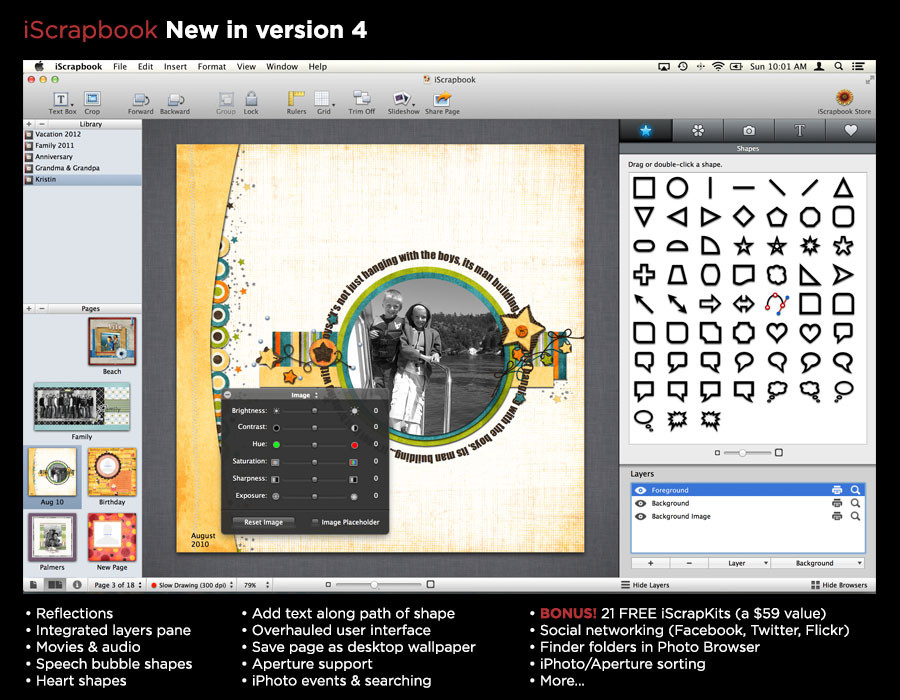Toggle the Trim Off setting
The image size is (900, 700).
(x=362, y=103)
